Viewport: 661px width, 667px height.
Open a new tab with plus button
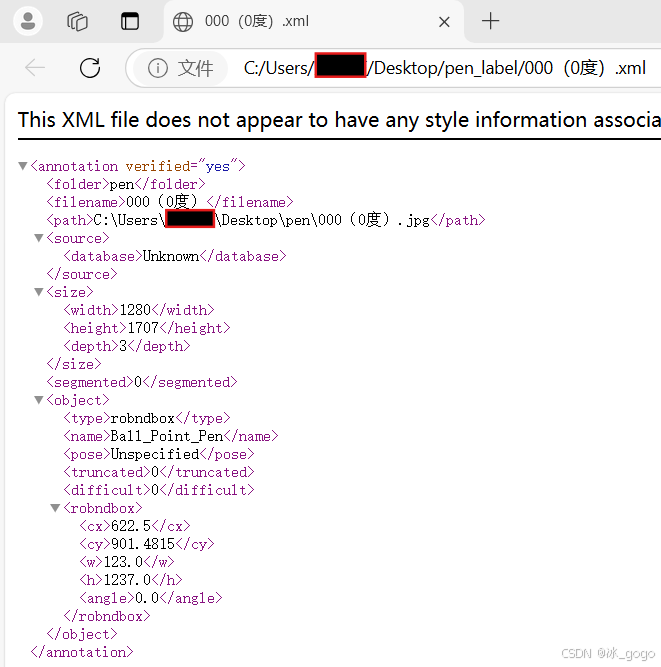point(490,21)
